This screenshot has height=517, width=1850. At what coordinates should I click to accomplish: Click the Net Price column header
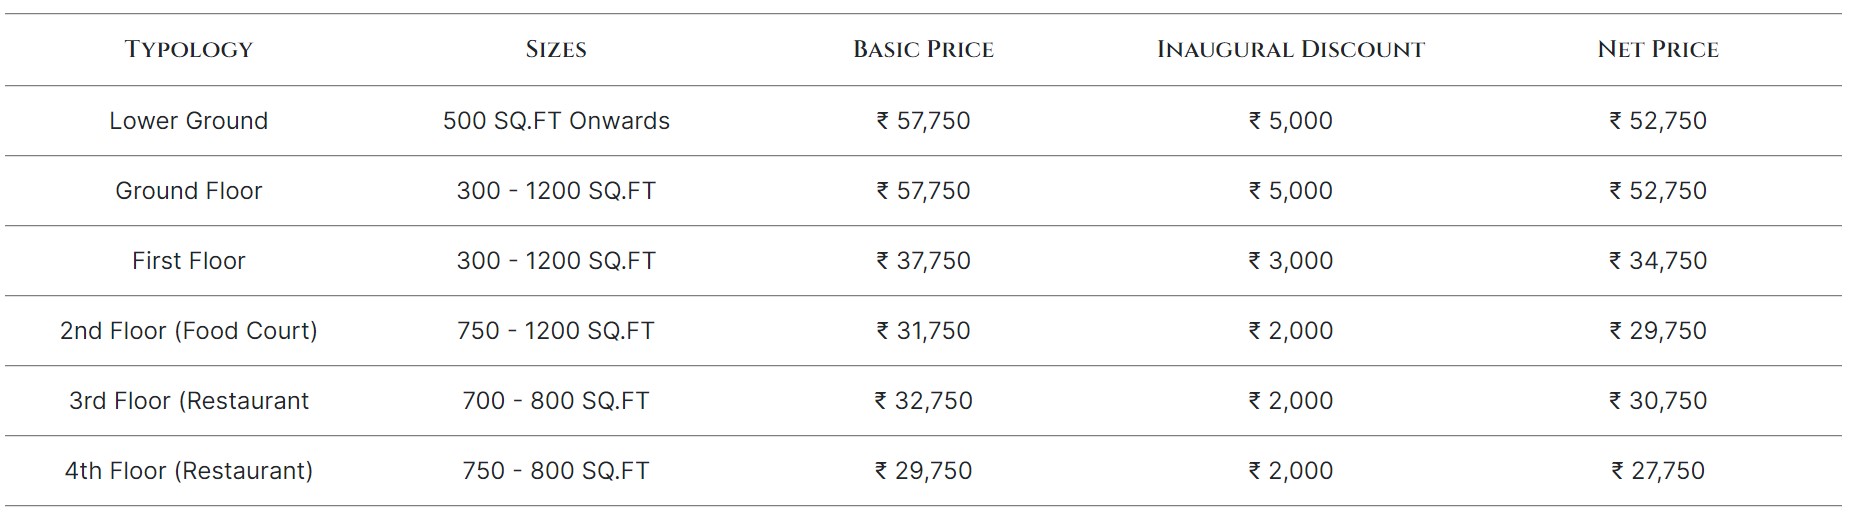[x=1657, y=49]
